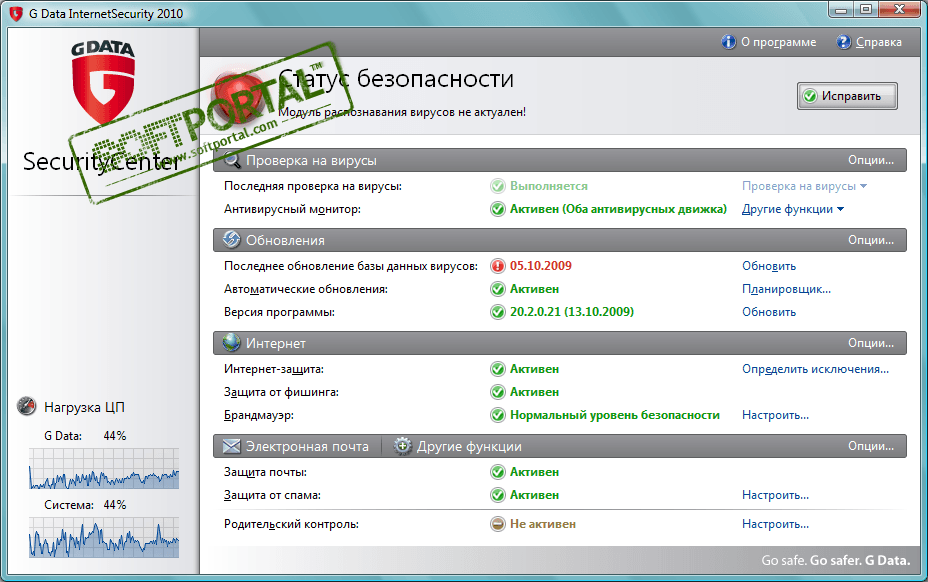Image resolution: width=928 pixels, height=582 pixels.
Task: Open Опции in Электронная почта header
Action: pyautogui.click(x=871, y=446)
